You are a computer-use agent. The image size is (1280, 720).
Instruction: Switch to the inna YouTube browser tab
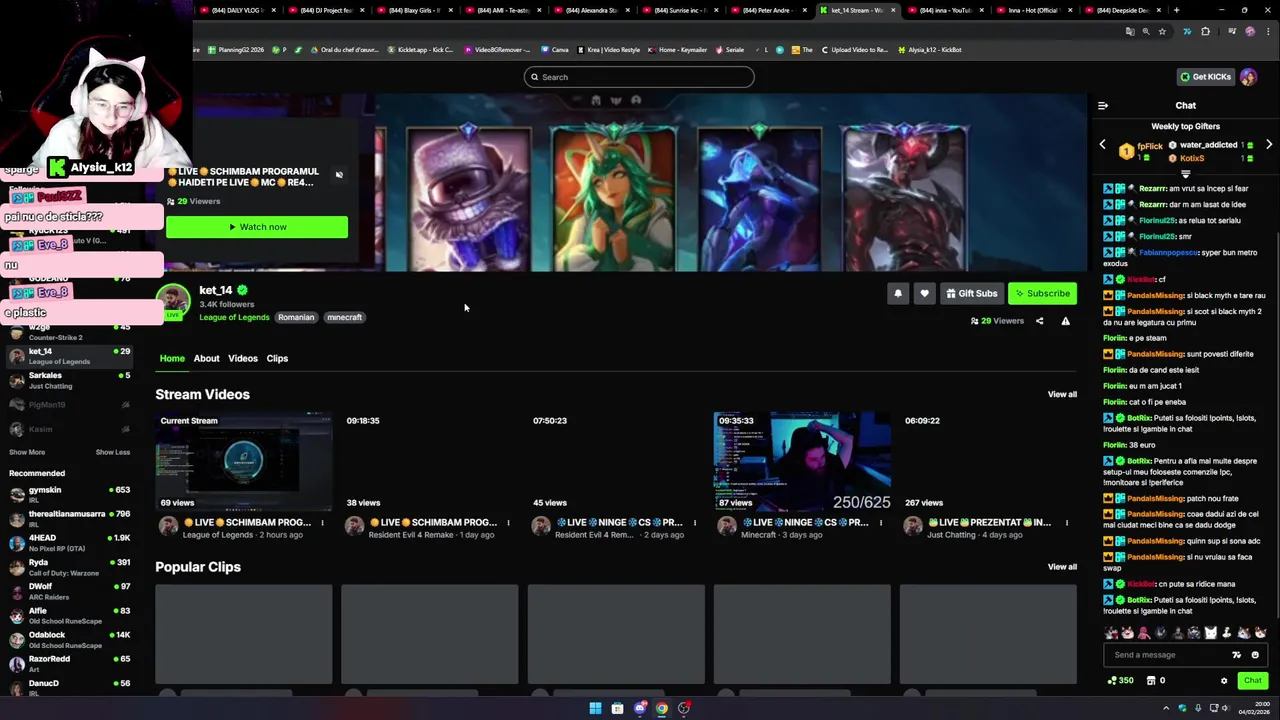(x=945, y=10)
